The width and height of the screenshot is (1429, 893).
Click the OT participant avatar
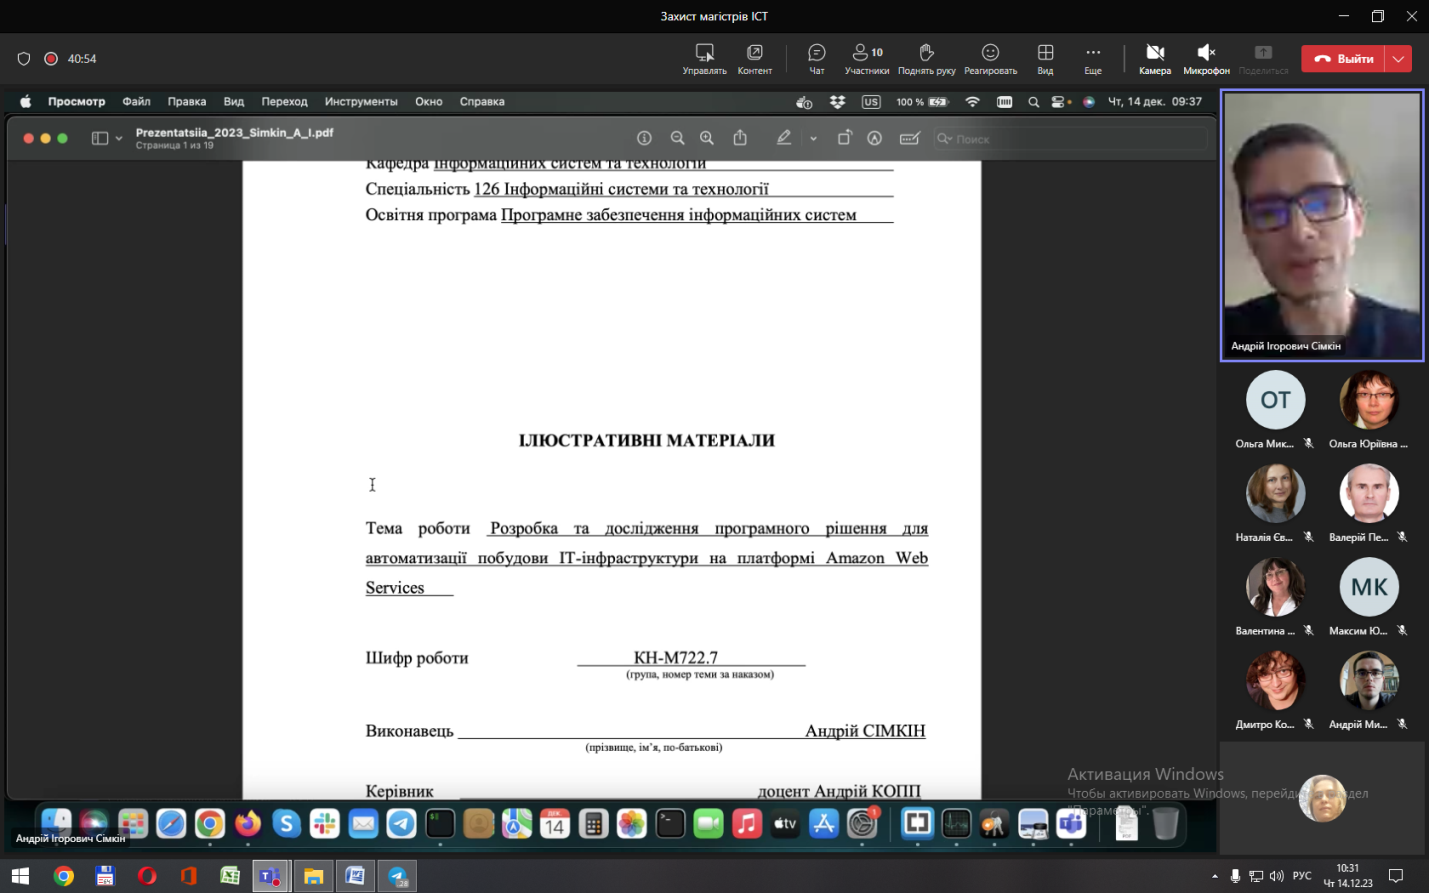pos(1275,400)
